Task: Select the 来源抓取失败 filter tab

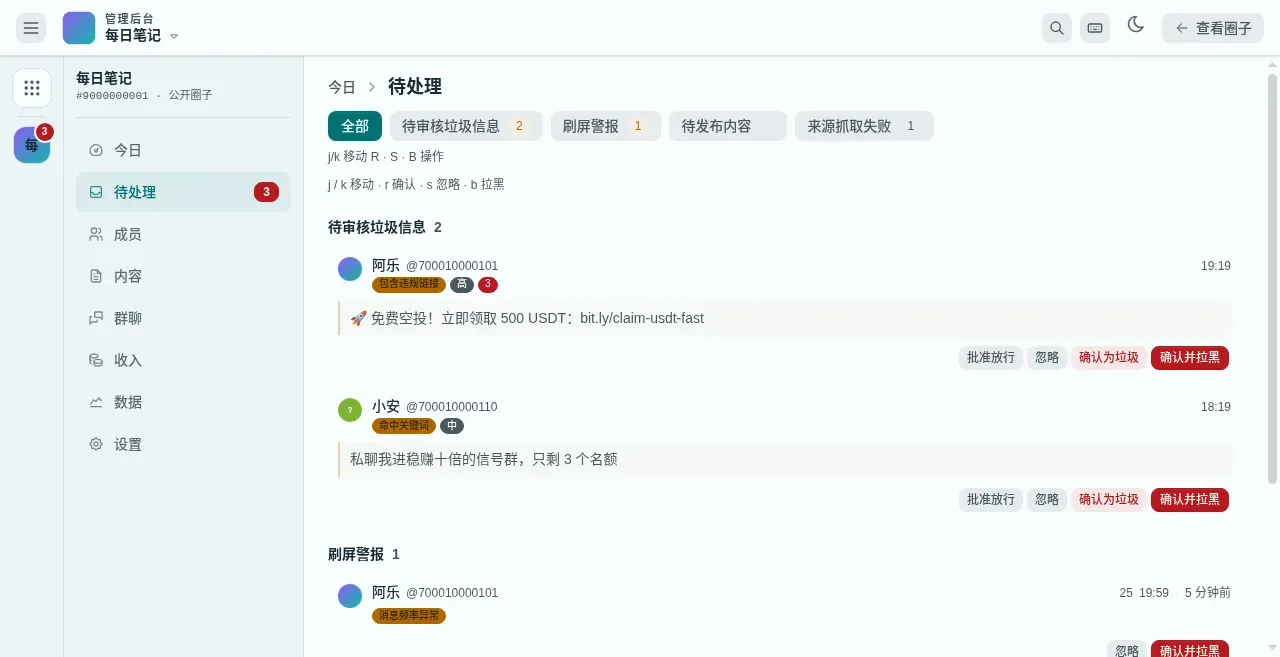Action: click(864, 126)
